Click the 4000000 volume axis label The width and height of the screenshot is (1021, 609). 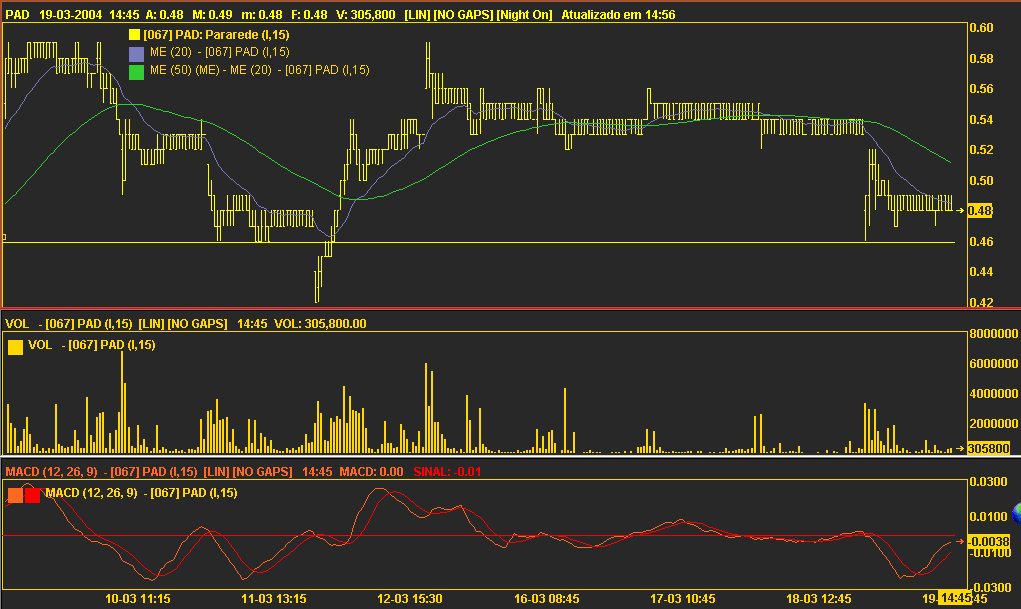994,393
